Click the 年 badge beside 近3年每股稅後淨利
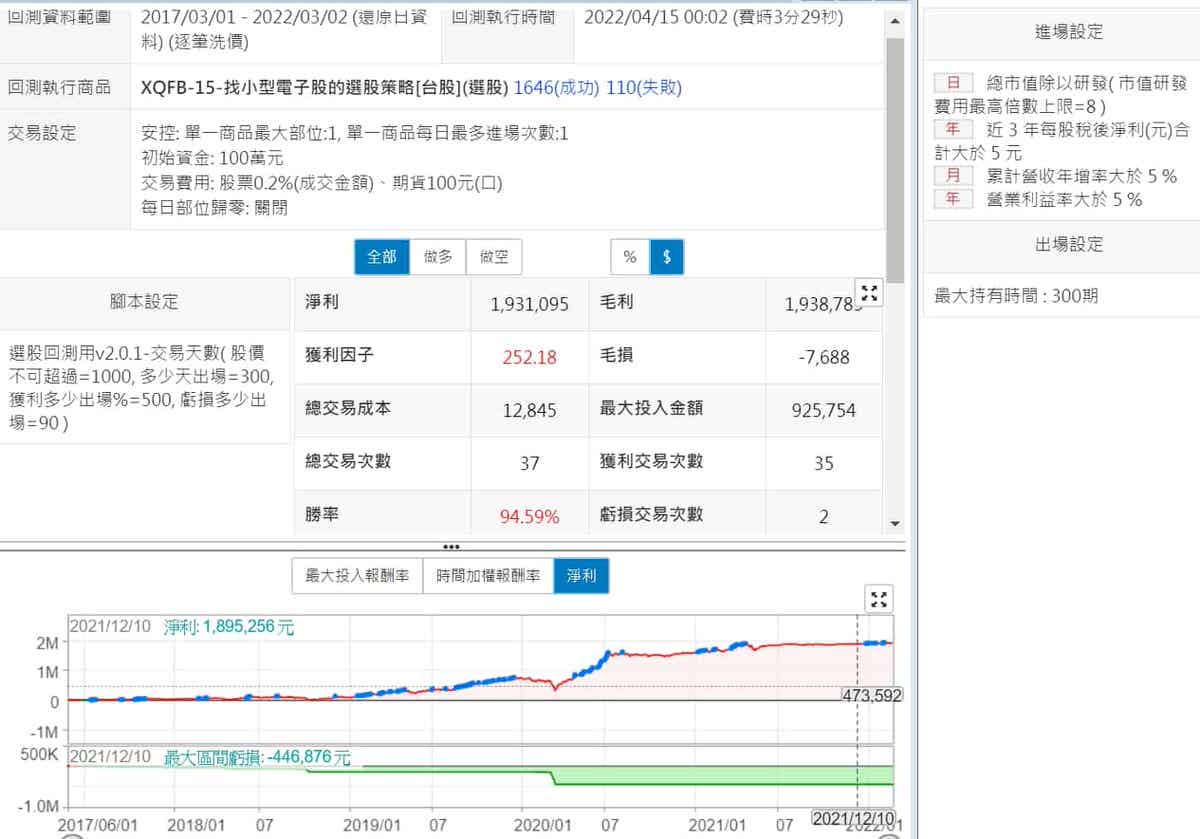 [953, 129]
